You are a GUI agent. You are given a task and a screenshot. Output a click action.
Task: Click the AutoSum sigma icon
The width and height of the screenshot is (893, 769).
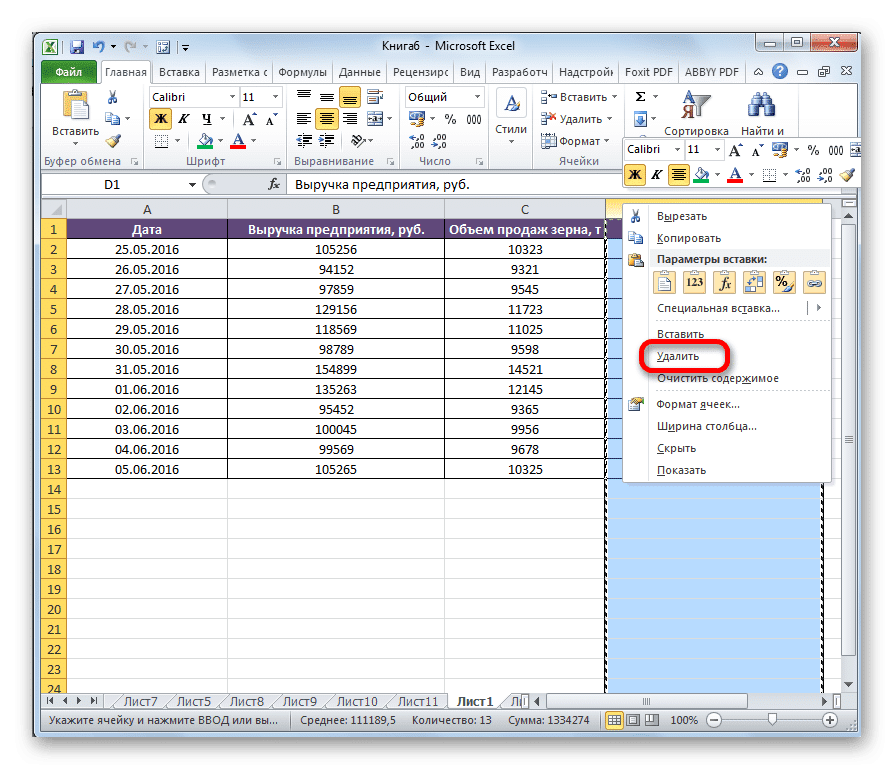641,97
